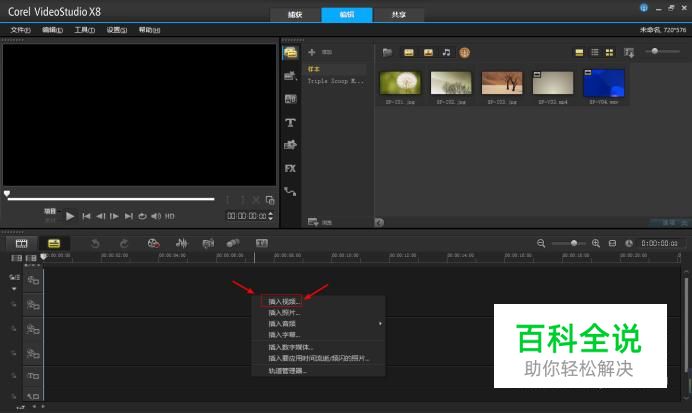Open the Capture step tab

coord(295,15)
